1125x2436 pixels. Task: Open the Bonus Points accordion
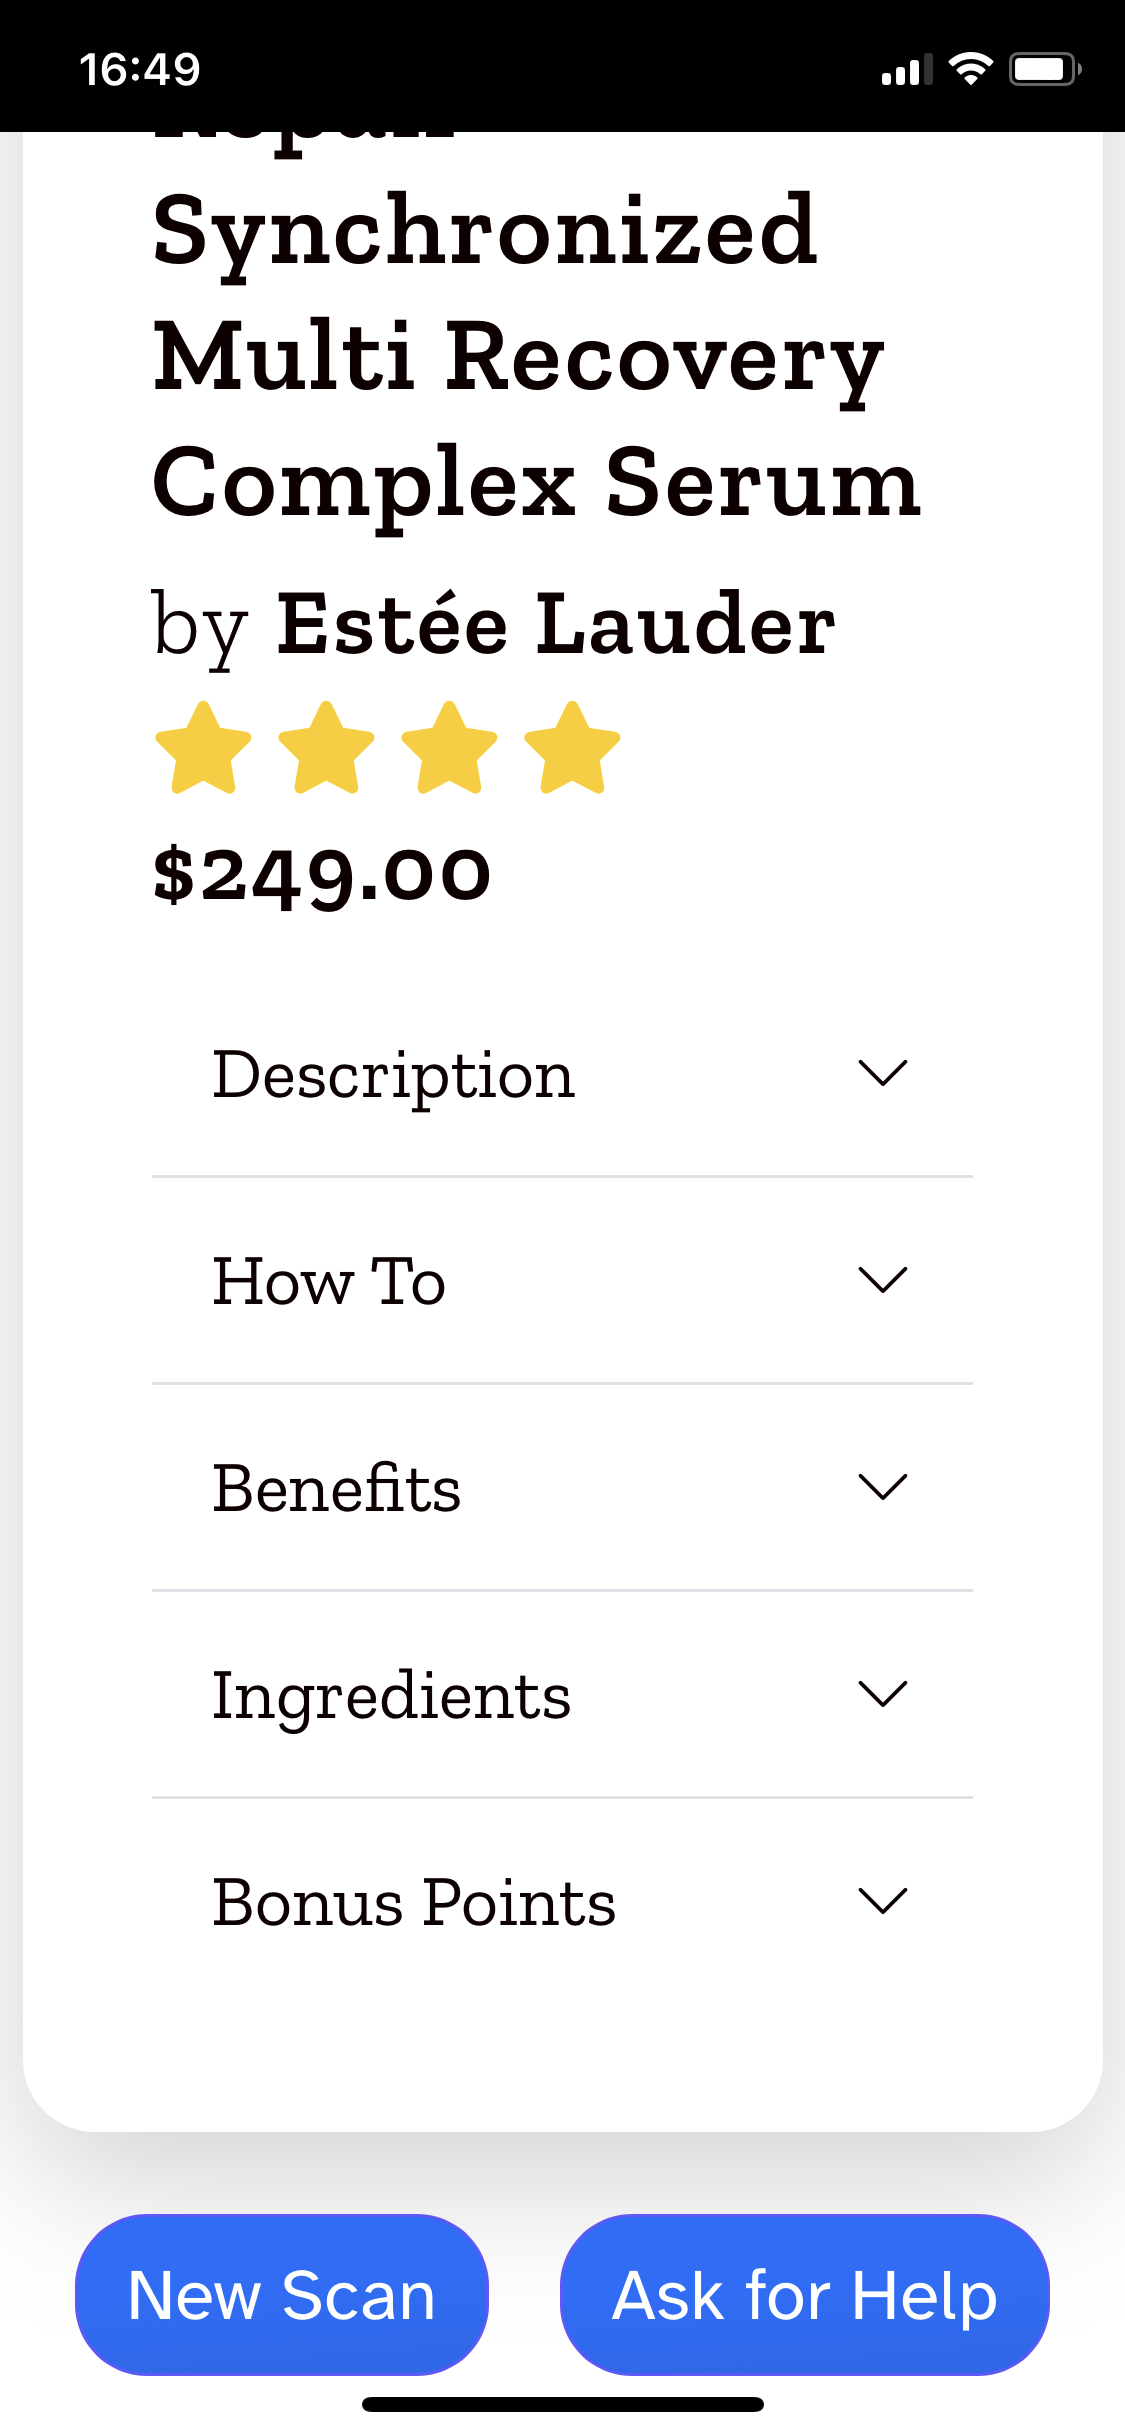tap(562, 1901)
